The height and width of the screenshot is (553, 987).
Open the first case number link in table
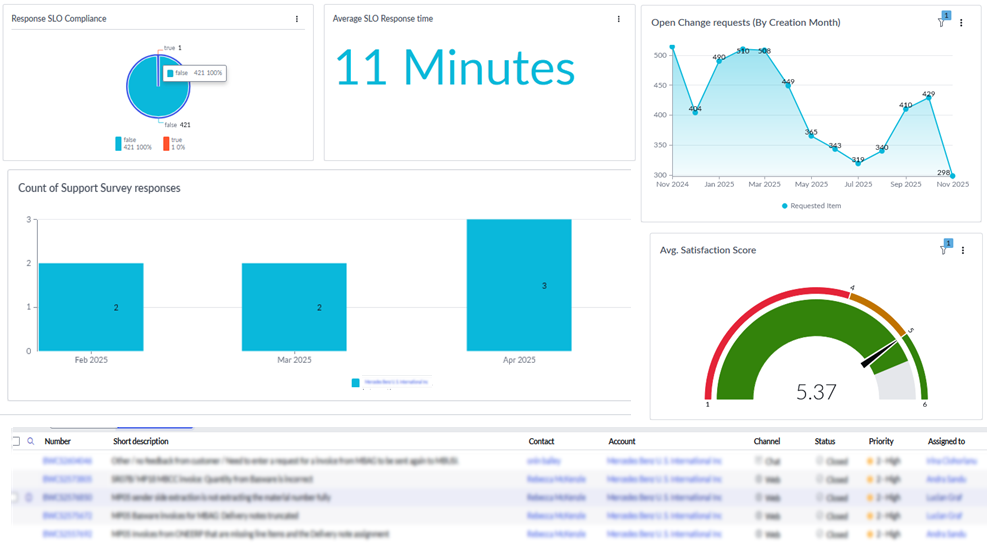point(67,461)
